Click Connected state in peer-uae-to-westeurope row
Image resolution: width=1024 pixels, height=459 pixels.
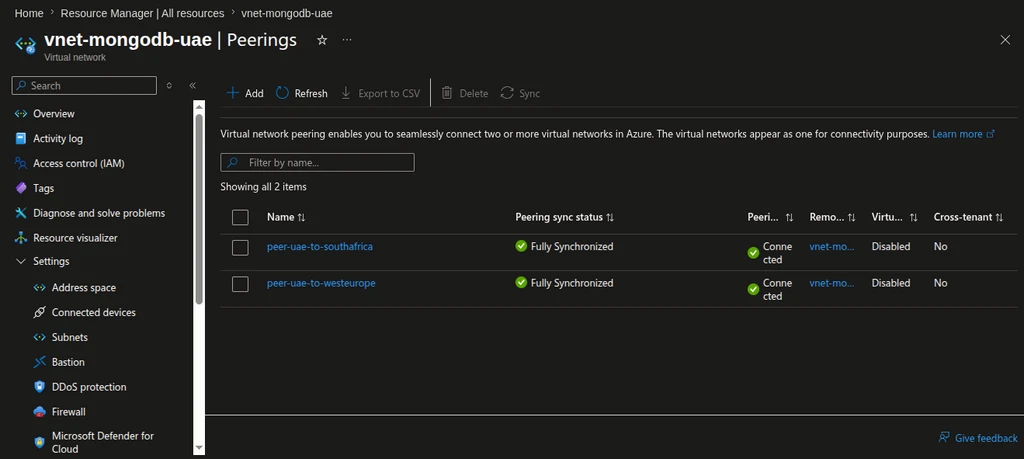[771, 290]
